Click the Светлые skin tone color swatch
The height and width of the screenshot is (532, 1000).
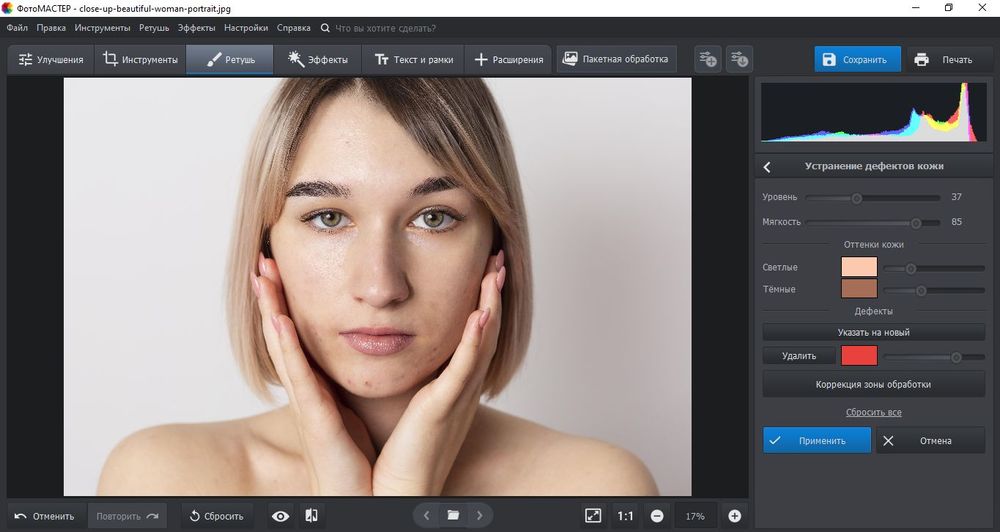[859, 267]
